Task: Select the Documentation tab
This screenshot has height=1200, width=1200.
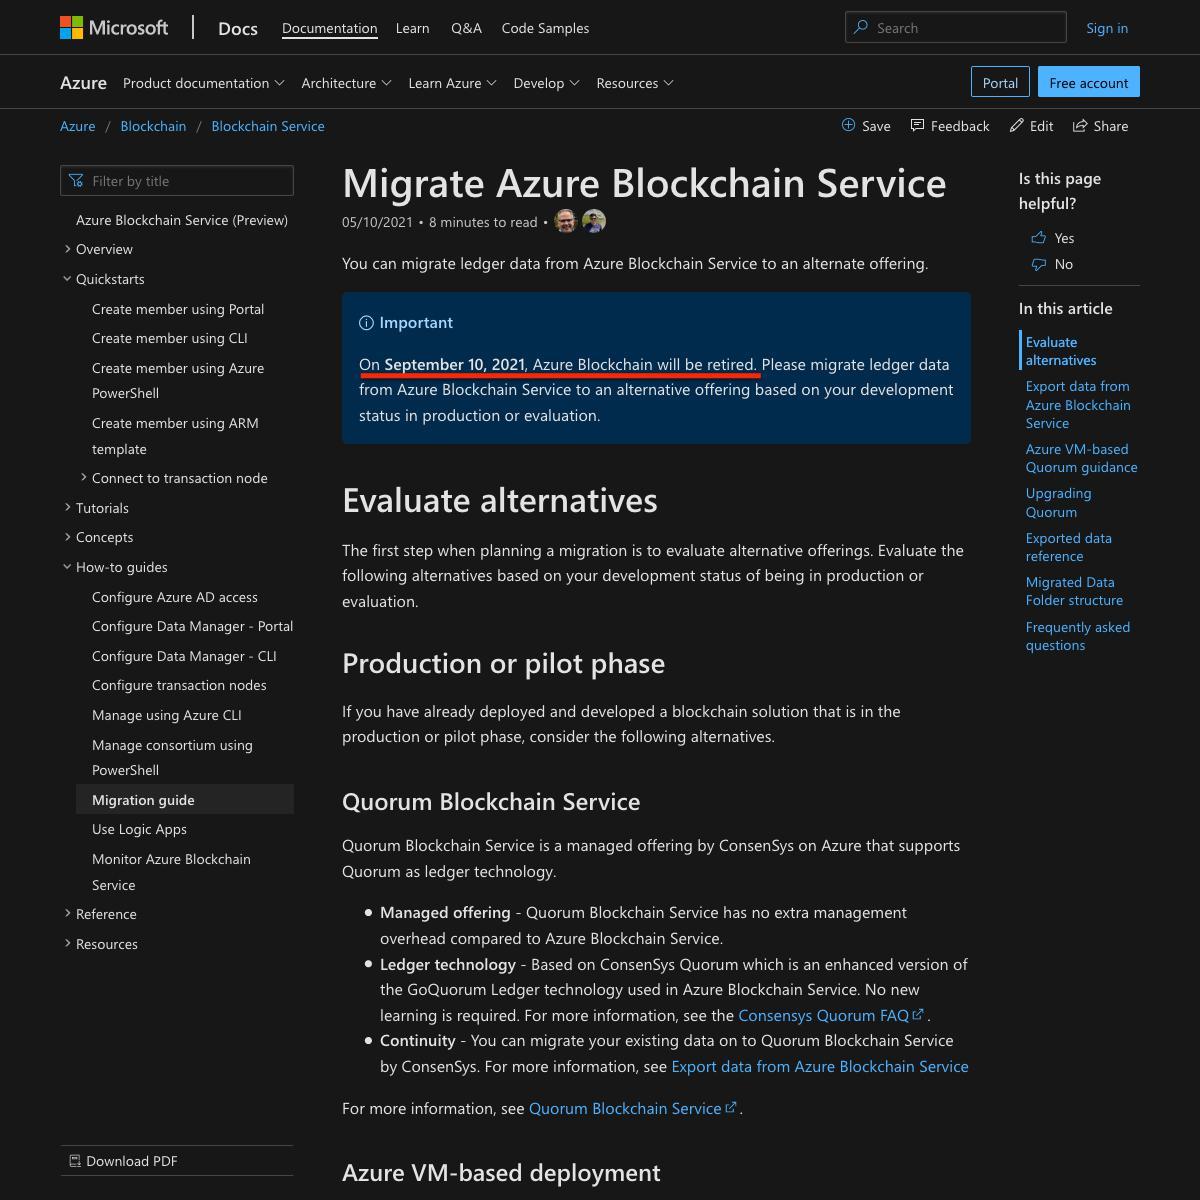Action: (x=330, y=28)
